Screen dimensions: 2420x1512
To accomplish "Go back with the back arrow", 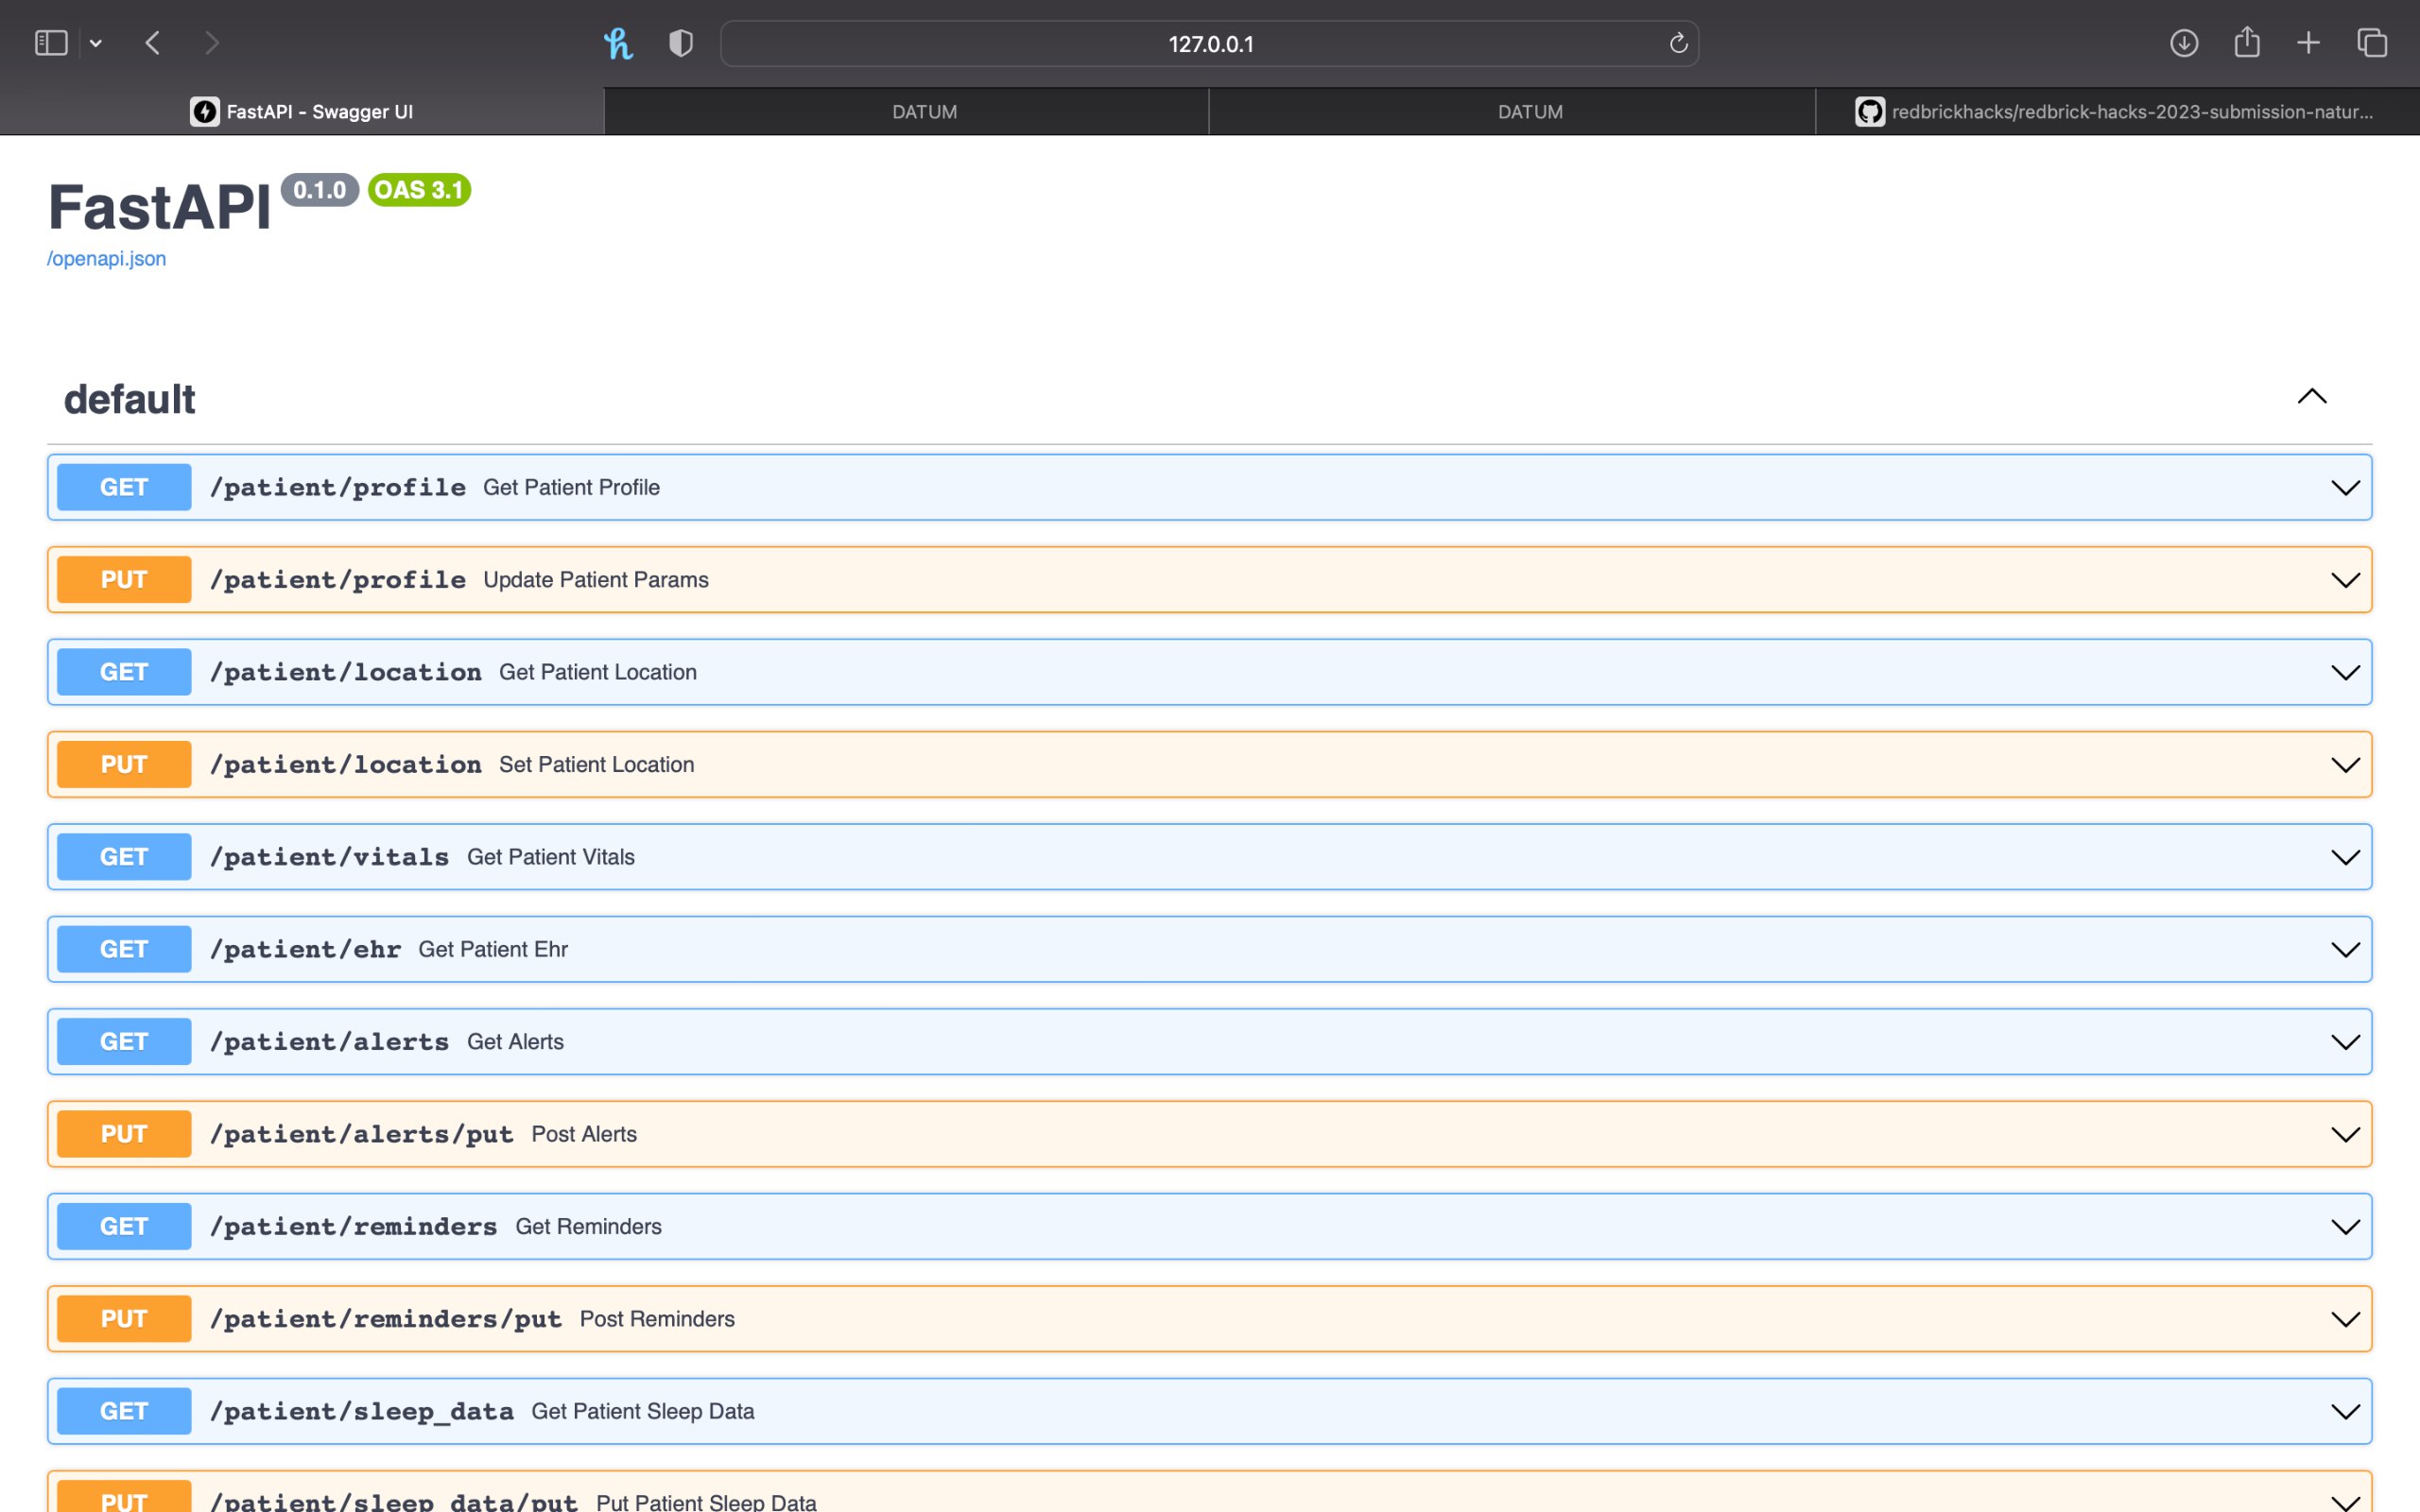I will (x=153, y=43).
